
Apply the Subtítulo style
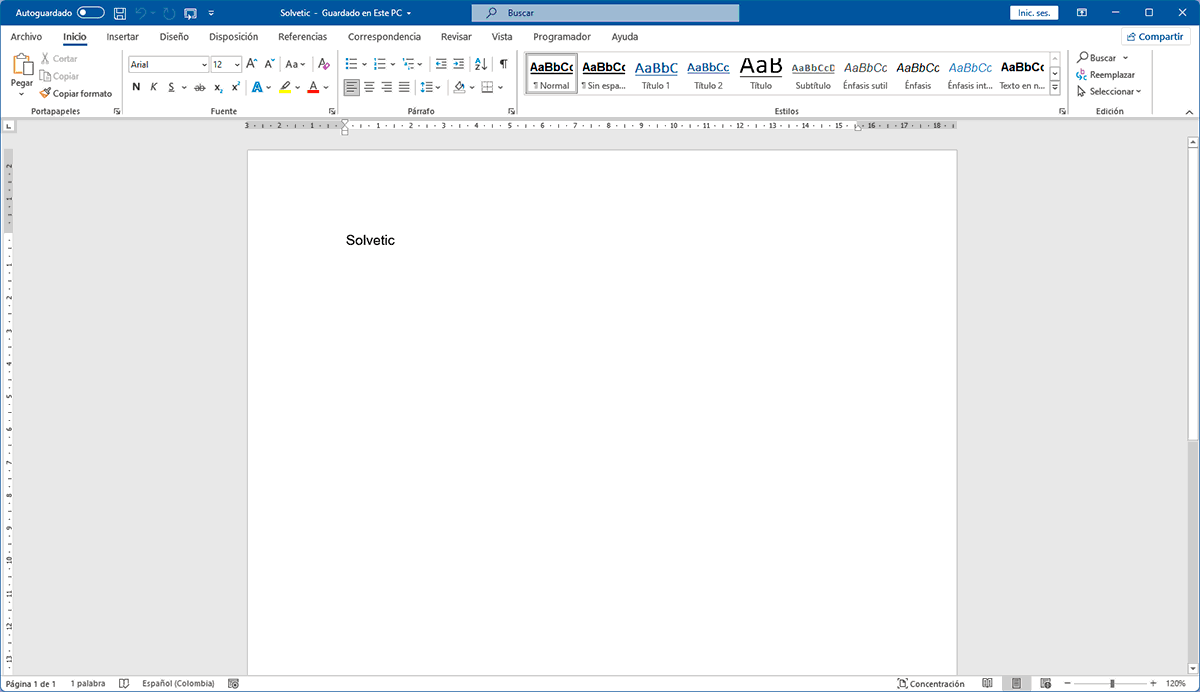pyautogui.click(x=813, y=73)
